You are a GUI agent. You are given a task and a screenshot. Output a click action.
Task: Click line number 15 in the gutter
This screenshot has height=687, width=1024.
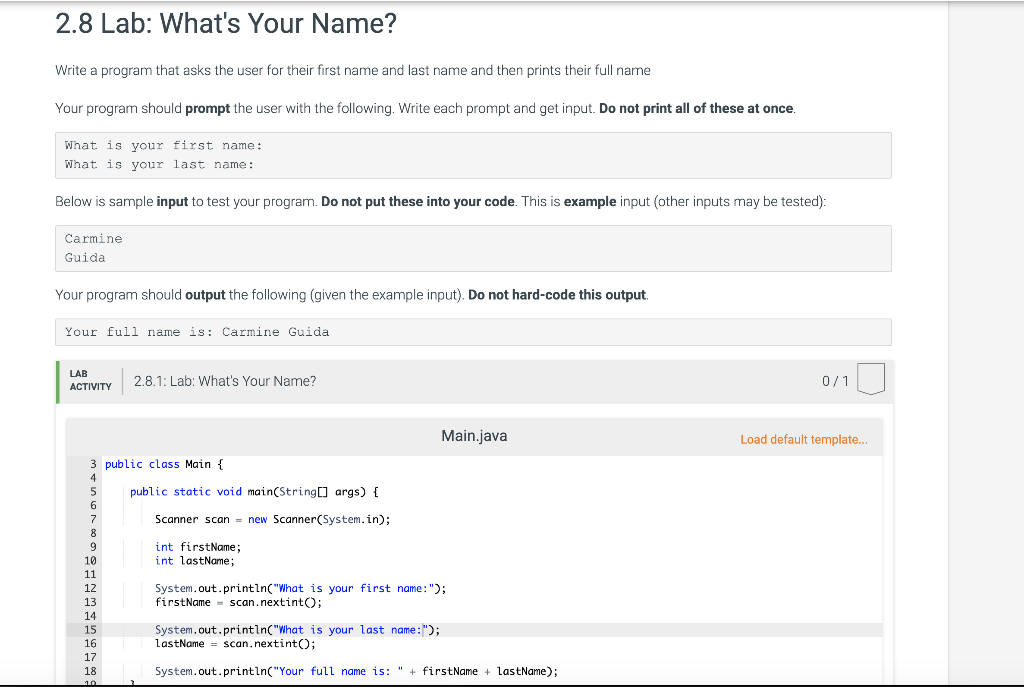point(90,630)
